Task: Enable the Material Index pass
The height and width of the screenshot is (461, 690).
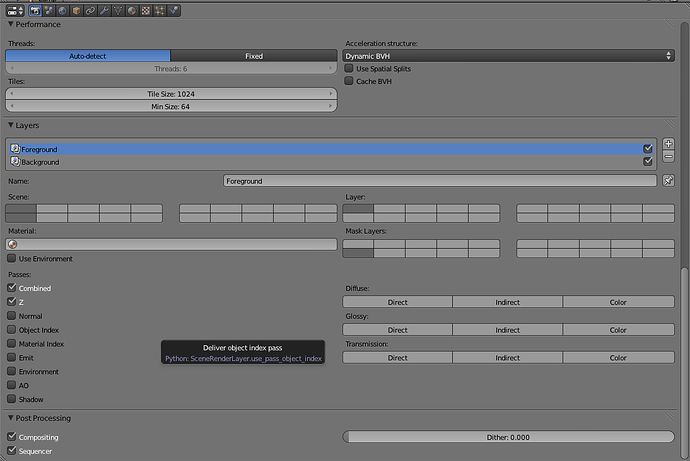Action: [x=12, y=344]
